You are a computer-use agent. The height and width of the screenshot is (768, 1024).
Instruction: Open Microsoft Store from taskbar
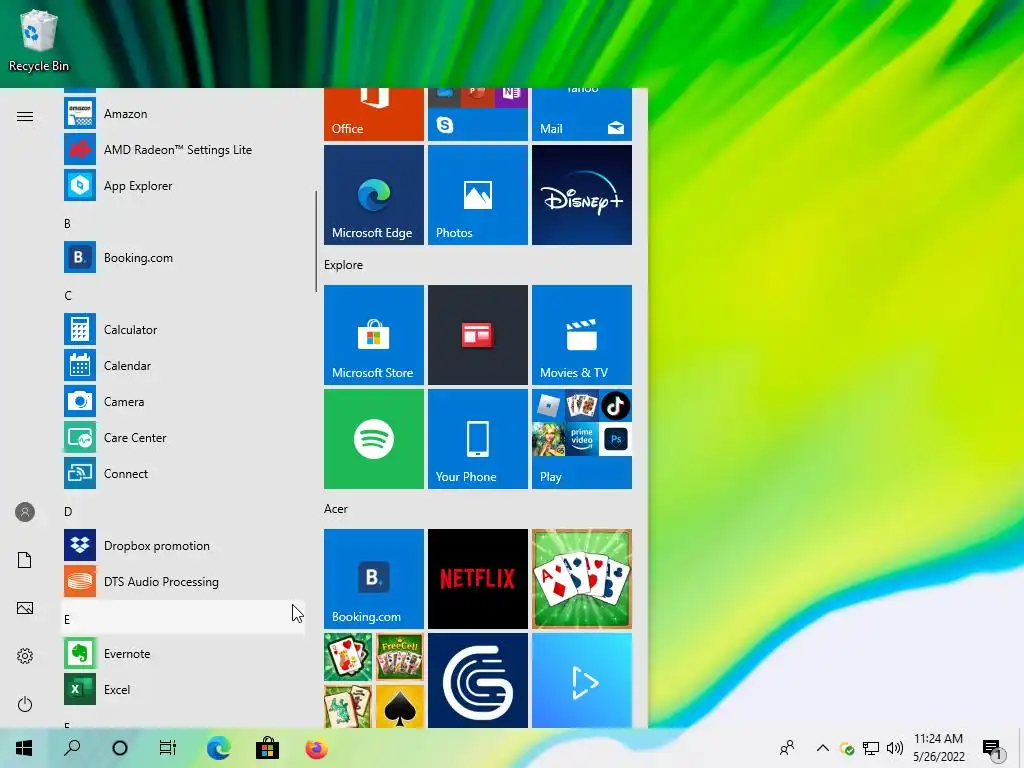tap(267, 748)
